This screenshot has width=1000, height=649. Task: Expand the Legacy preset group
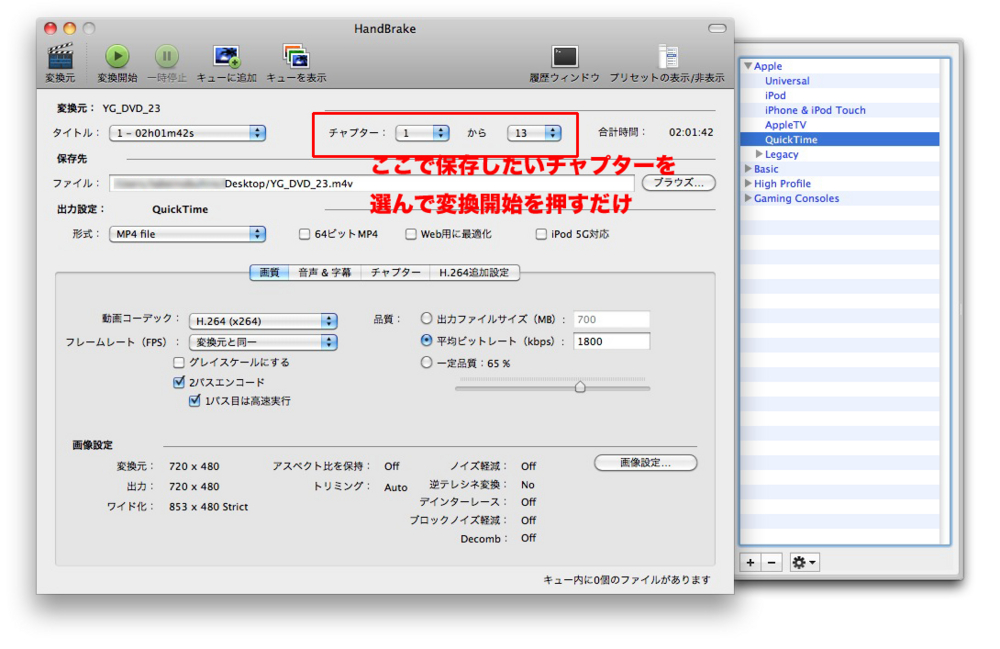pos(759,154)
